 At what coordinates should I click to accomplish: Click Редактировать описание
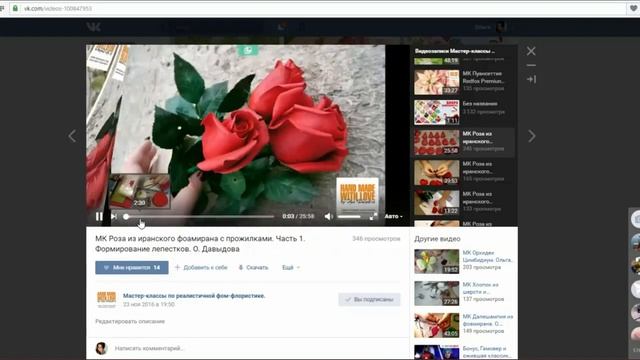click(x=130, y=321)
